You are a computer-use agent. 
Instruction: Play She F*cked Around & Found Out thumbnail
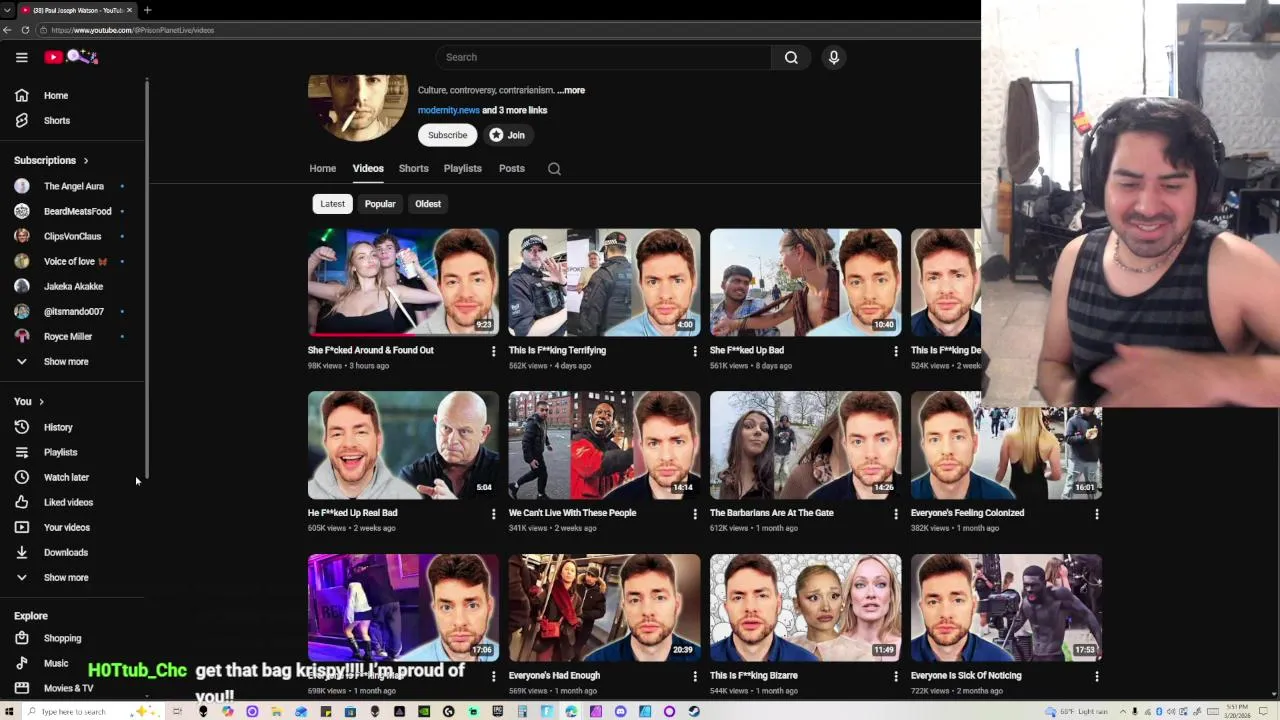tap(403, 282)
